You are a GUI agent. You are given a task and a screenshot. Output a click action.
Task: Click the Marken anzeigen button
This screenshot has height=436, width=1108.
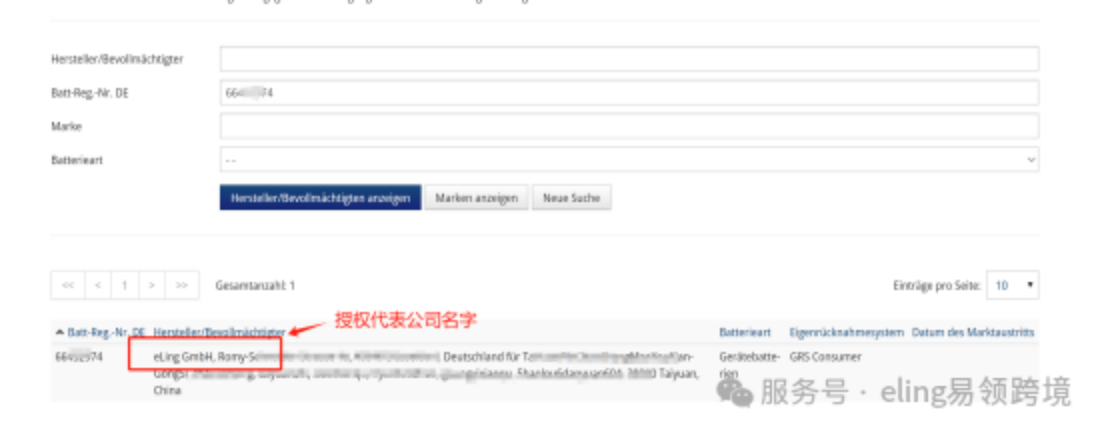click(476, 198)
